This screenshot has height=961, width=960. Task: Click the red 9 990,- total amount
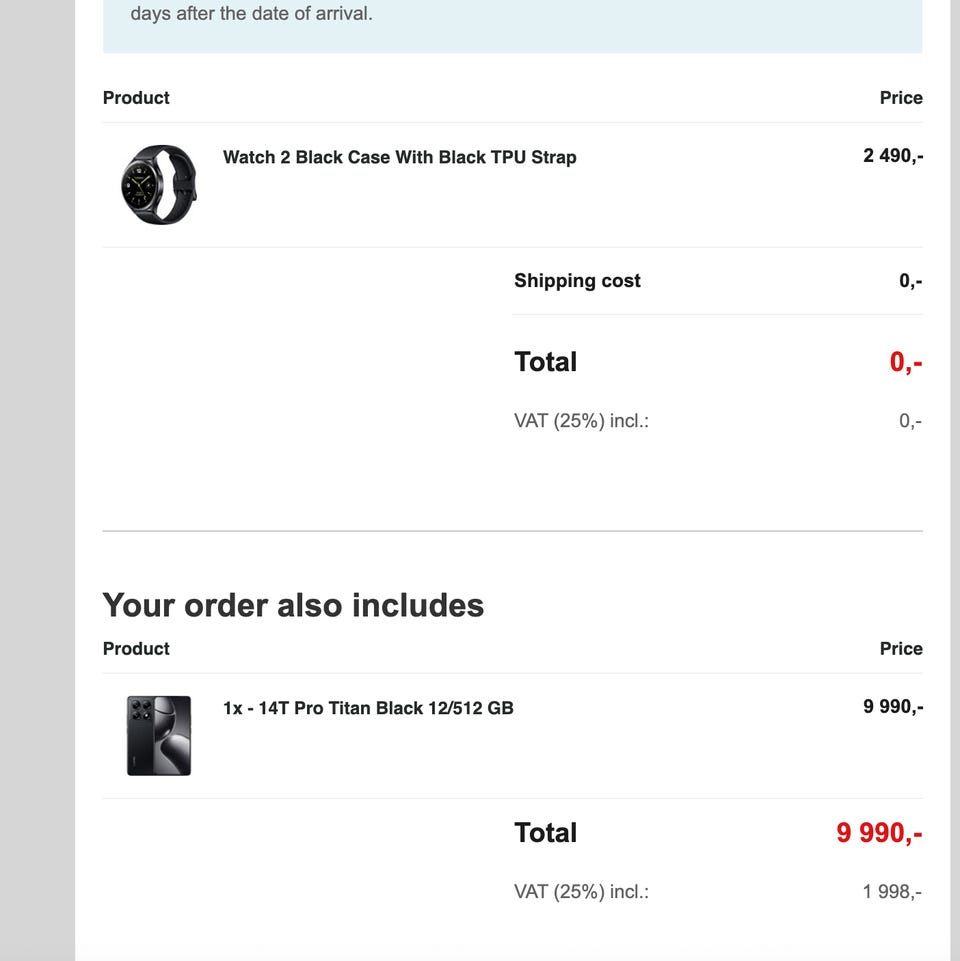pos(879,833)
